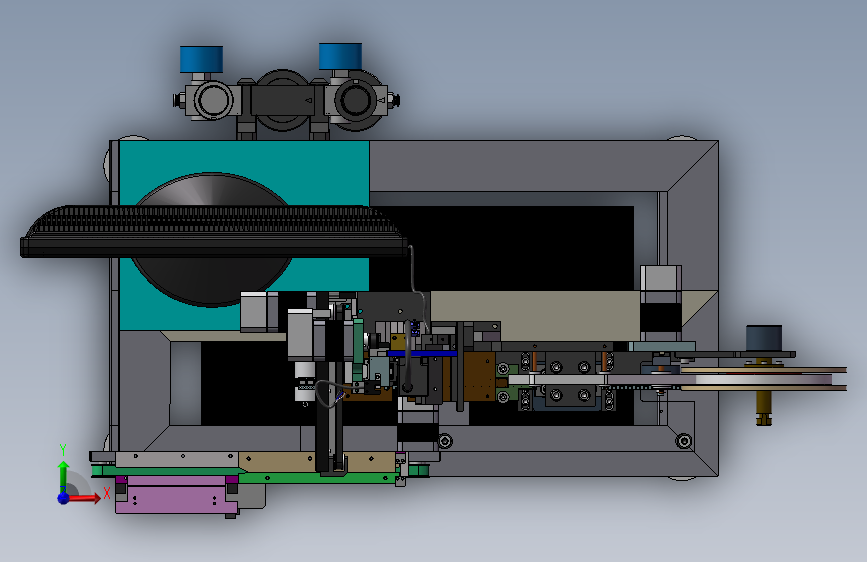
Task: Select the right blue cylinder cap on top
Action: (341, 56)
